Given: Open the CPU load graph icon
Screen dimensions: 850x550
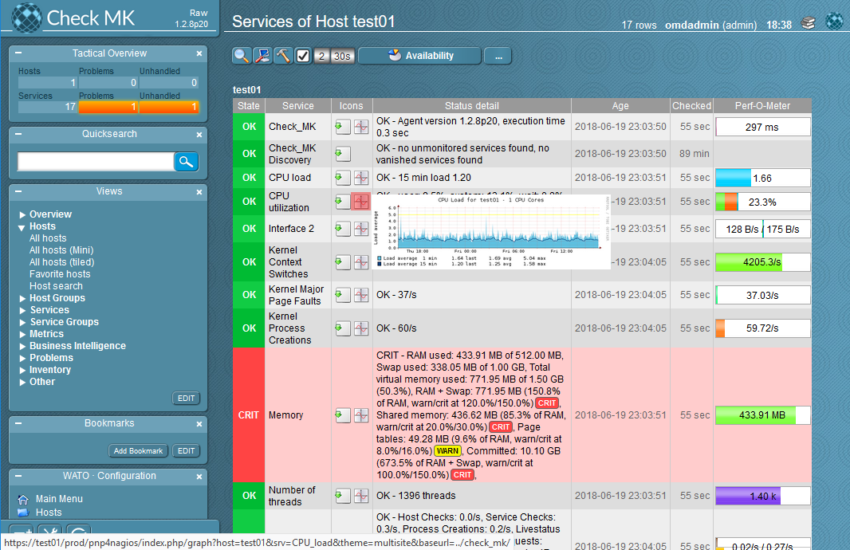Looking at the screenshot, I should [x=361, y=177].
